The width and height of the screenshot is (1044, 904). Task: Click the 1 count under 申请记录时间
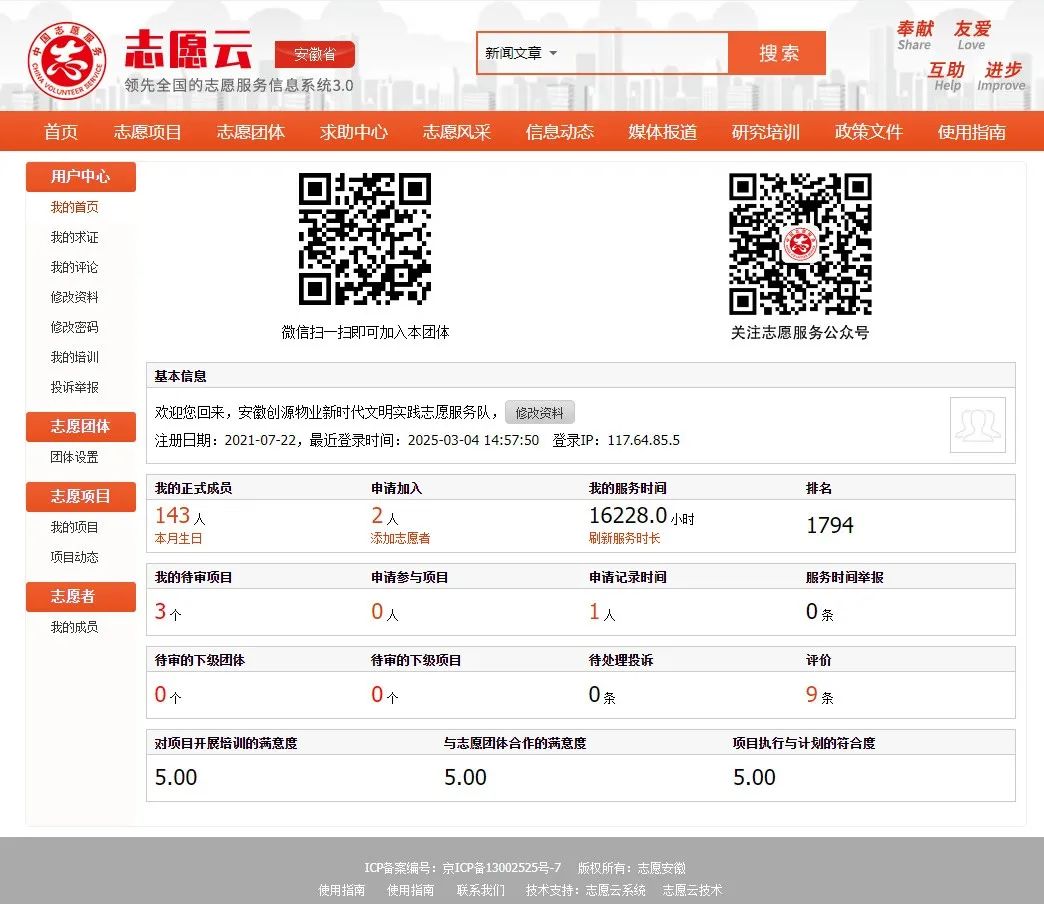pos(595,611)
